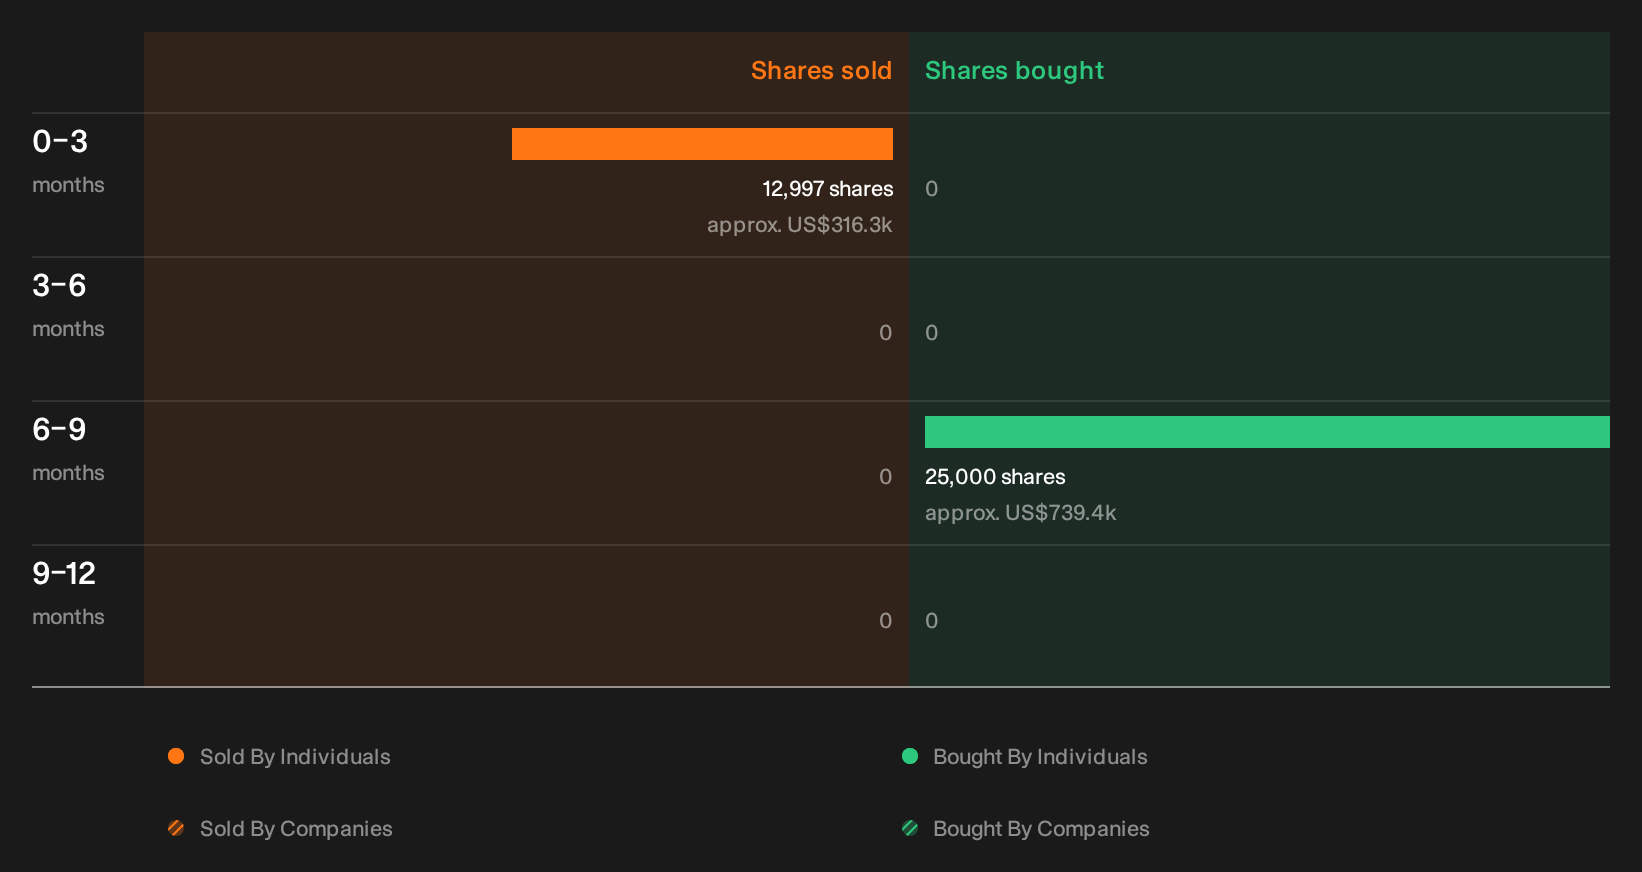Click the shares bought zero in 3-6 months row
Viewport: 1642px width, 872px height.
(x=931, y=333)
